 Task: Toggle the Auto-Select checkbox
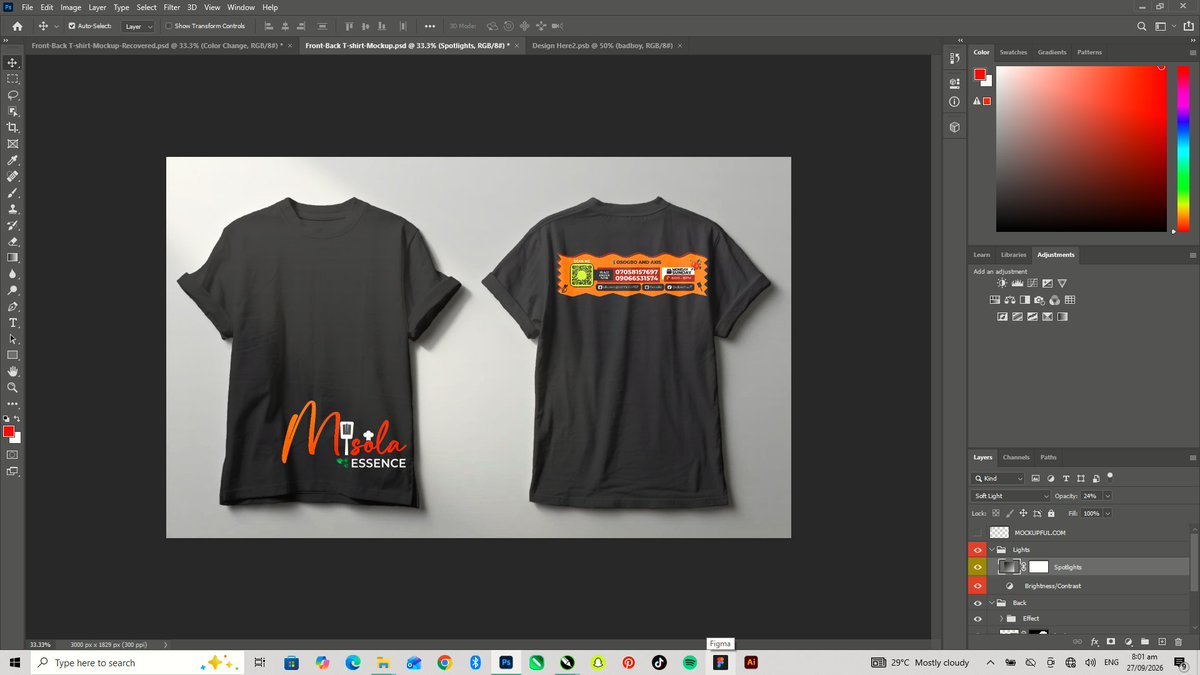tap(71, 26)
